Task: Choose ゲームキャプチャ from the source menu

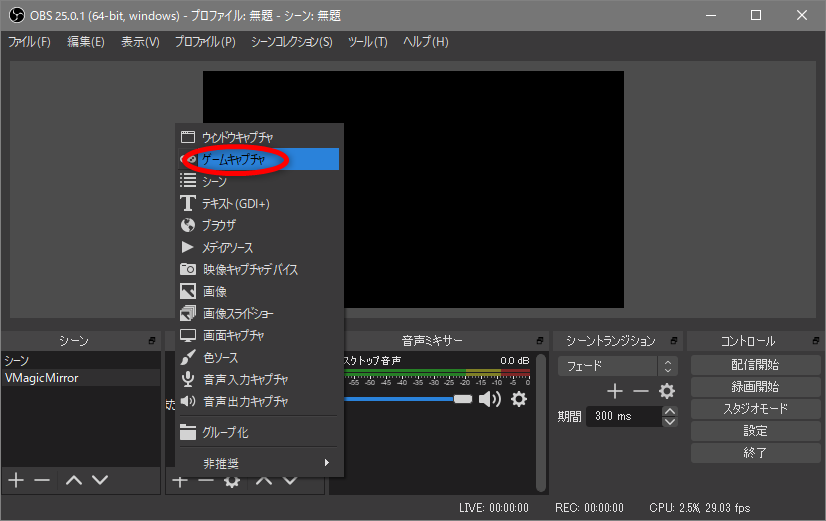Action: tap(259, 159)
